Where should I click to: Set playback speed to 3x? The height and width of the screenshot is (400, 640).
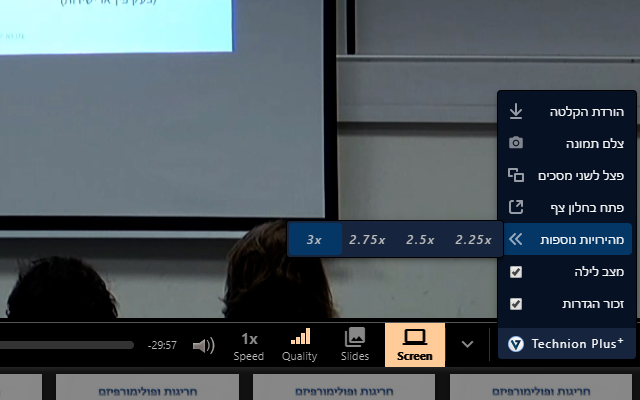coord(314,240)
